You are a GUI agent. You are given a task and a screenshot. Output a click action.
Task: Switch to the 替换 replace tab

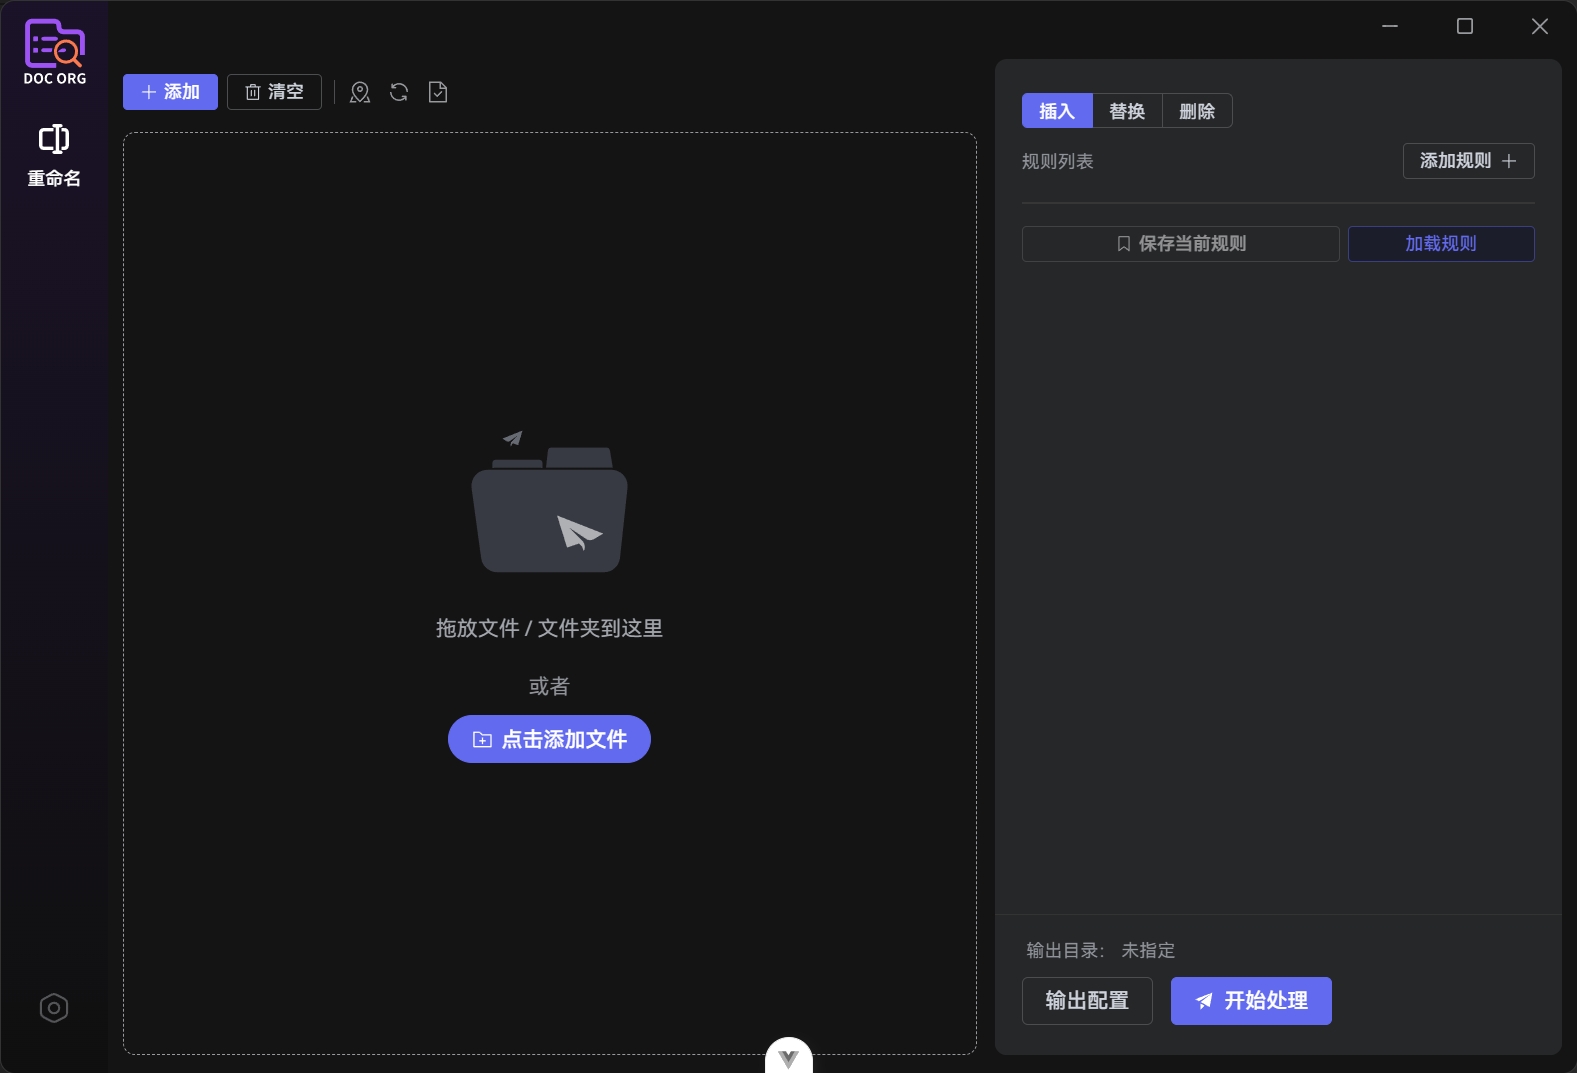click(1127, 111)
